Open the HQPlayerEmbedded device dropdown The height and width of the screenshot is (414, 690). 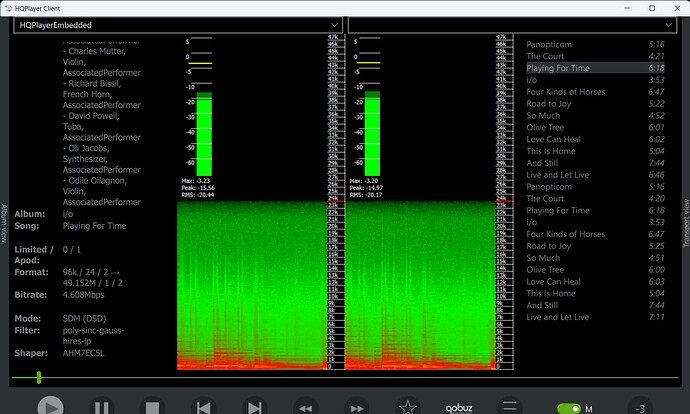point(178,25)
